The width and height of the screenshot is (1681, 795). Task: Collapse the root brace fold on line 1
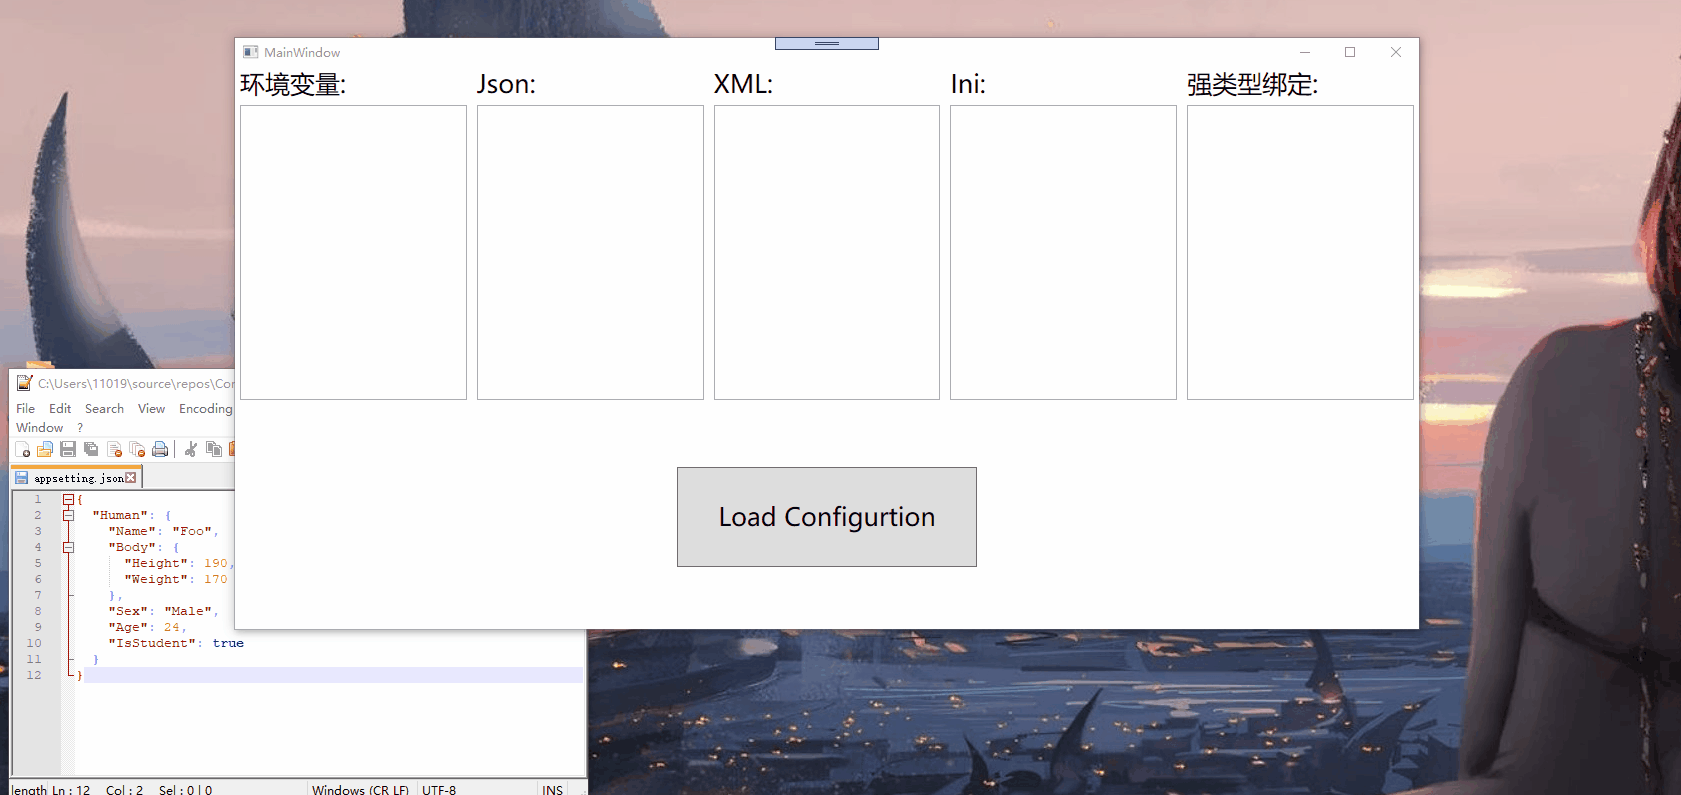coord(68,499)
